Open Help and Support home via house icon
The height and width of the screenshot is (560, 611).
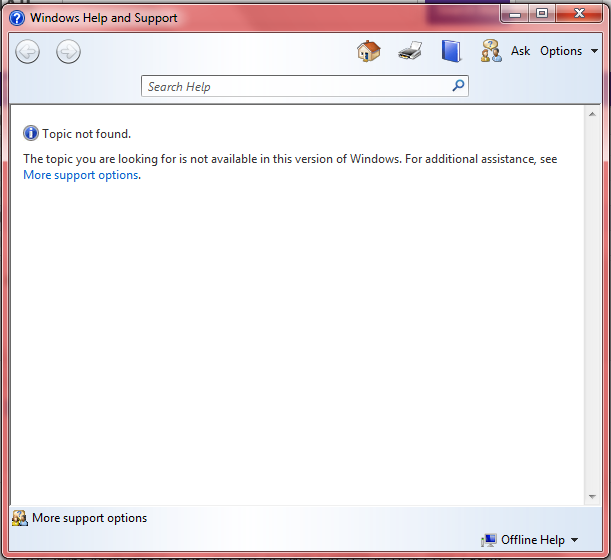click(368, 51)
